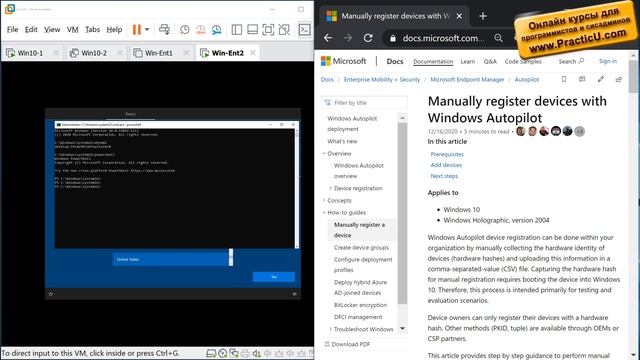Click the Unity mode icon in VMware toolbar

point(284,29)
